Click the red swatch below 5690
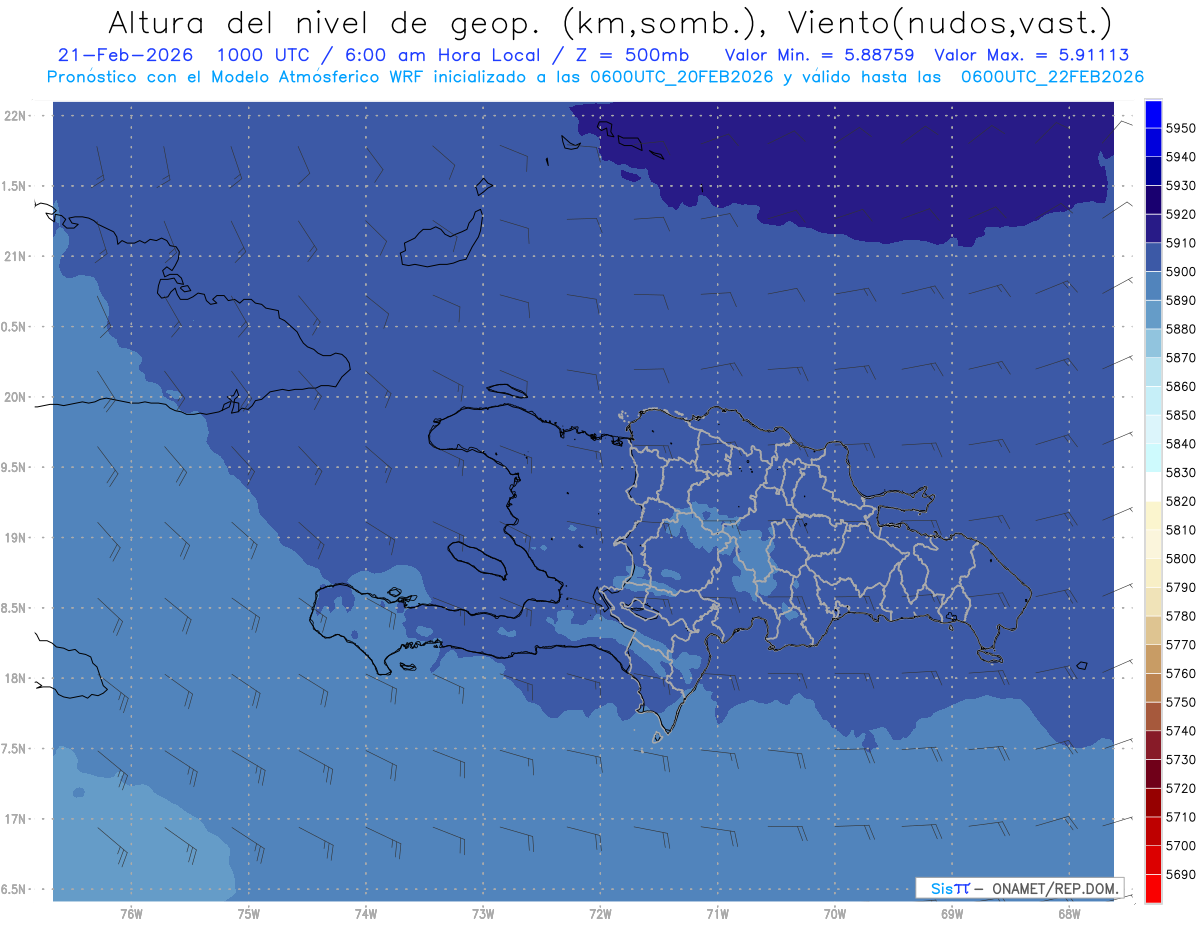Image resolution: width=1200 pixels, height=927 pixels. (1152, 888)
